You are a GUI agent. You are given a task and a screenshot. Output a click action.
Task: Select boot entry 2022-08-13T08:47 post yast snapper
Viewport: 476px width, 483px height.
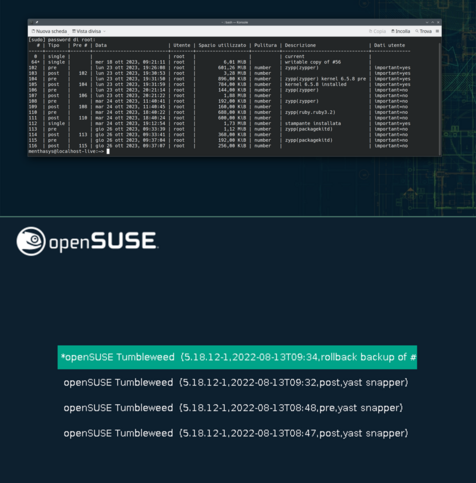(236, 433)
